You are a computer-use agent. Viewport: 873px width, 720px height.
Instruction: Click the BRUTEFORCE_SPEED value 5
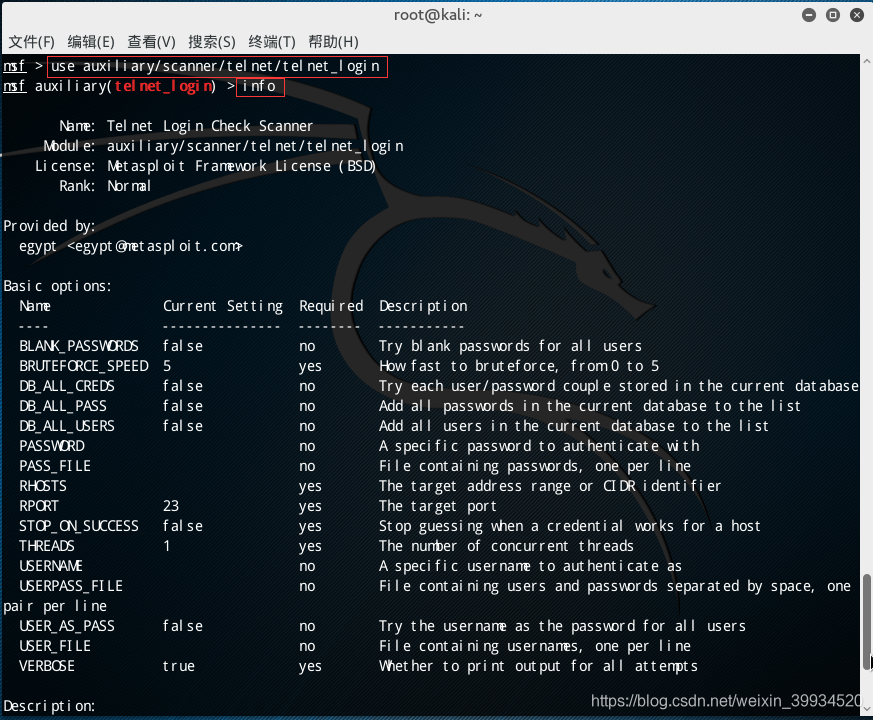(x=167, y=366)
